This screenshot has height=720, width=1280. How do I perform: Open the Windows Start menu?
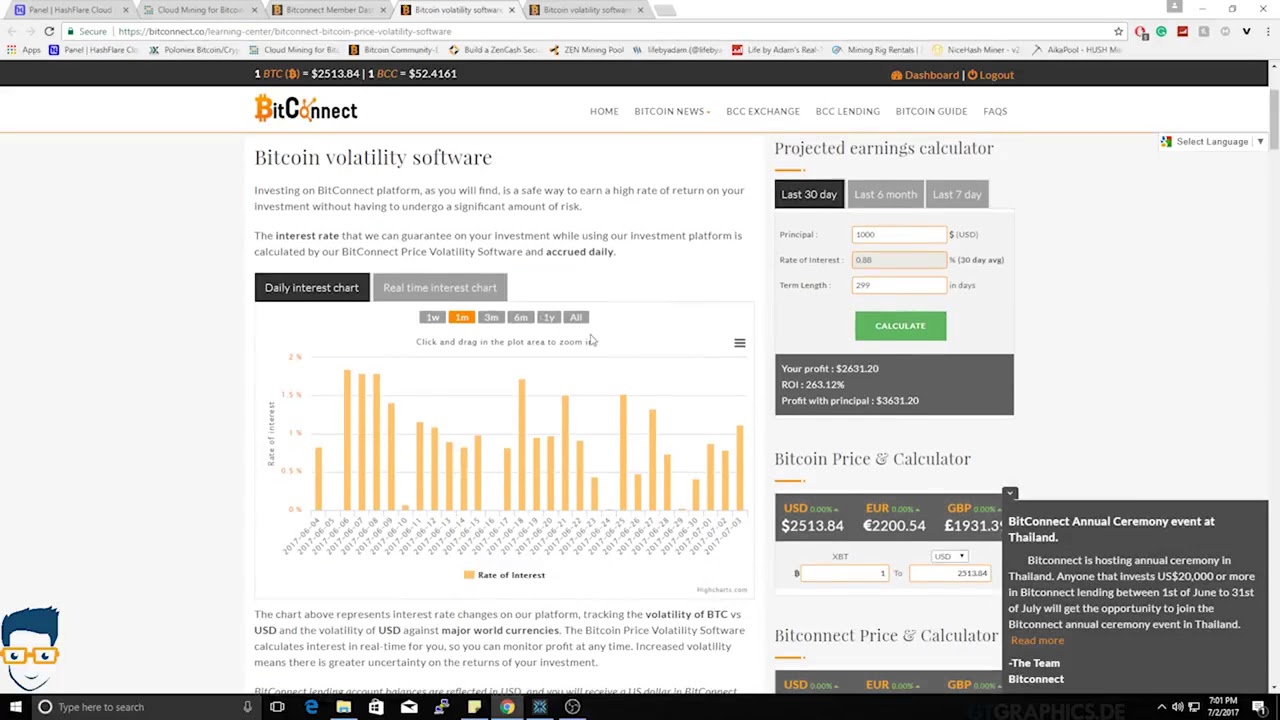[15, 707]
